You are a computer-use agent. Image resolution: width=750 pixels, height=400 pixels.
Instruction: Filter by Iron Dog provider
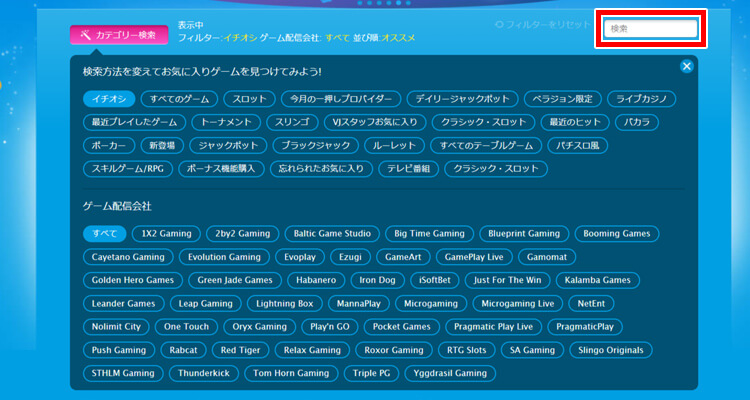tap(377, 280)
